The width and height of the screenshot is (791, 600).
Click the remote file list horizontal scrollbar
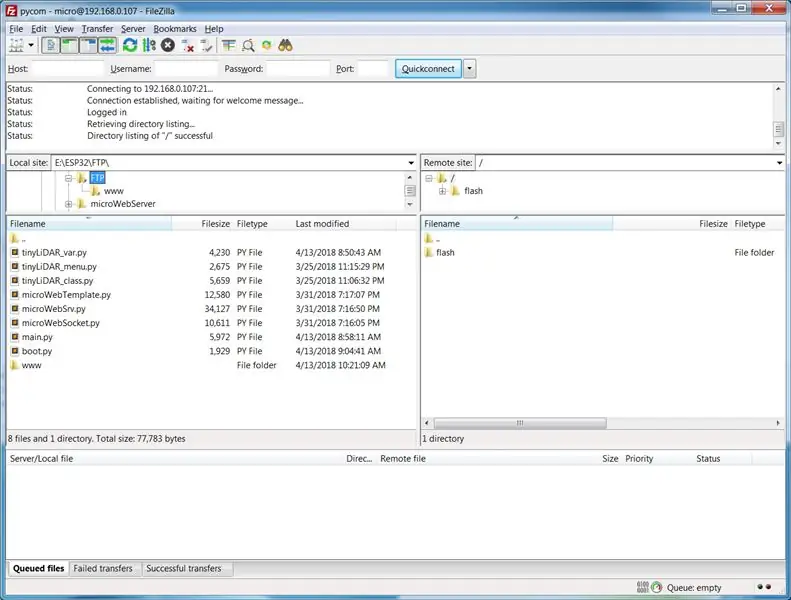[x=520, y=423]
